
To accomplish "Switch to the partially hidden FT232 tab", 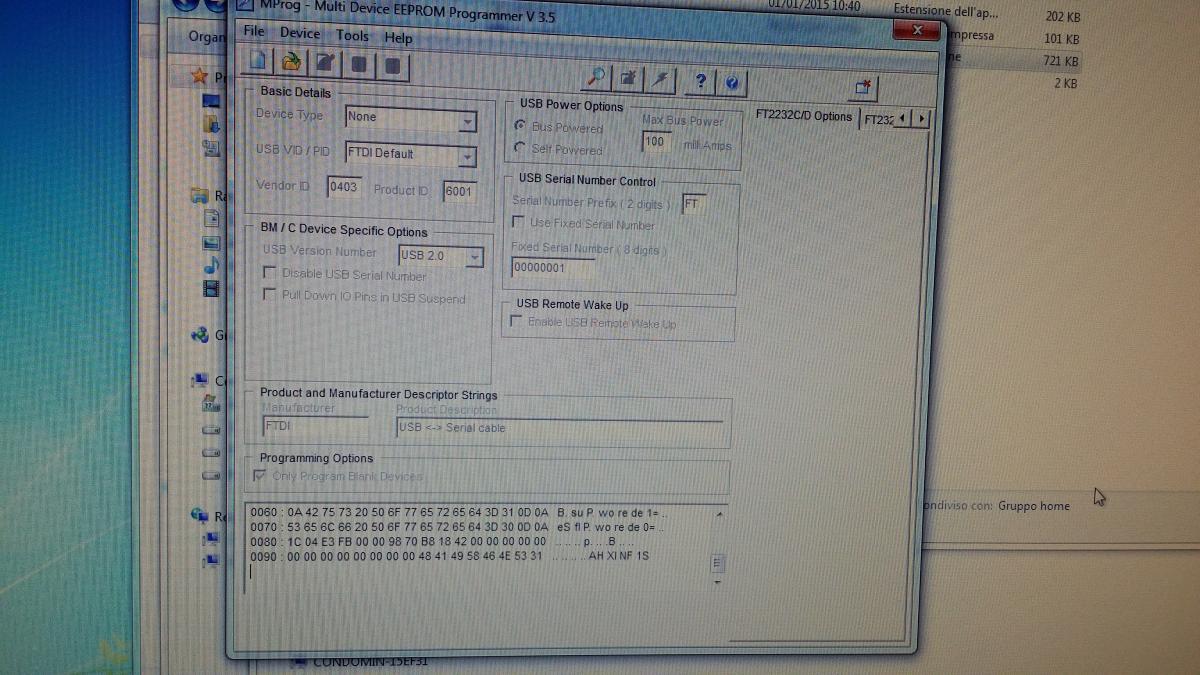I will tap(877, 119).
